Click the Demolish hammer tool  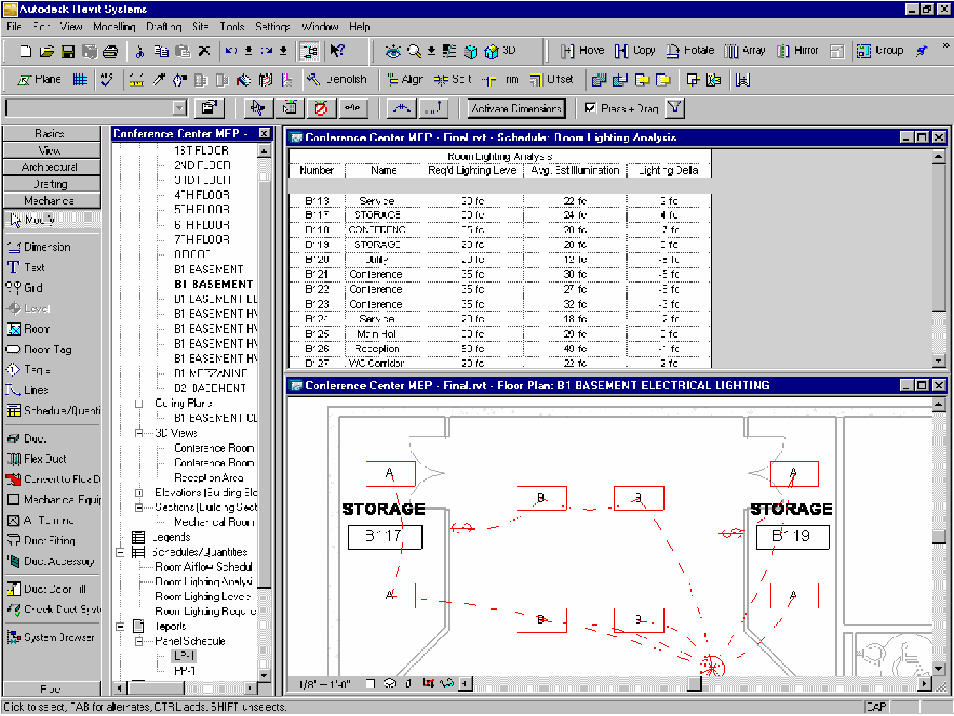pyautogui.click(x=336, y=80)
